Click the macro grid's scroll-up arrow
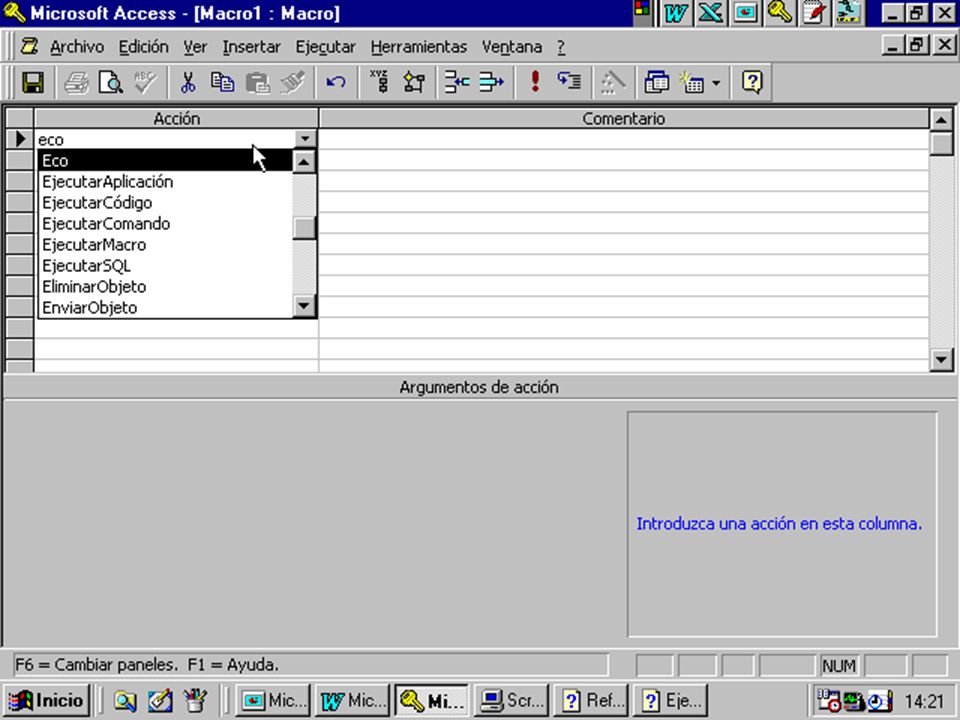Screen dimensions: 960x720 [942, 119]
